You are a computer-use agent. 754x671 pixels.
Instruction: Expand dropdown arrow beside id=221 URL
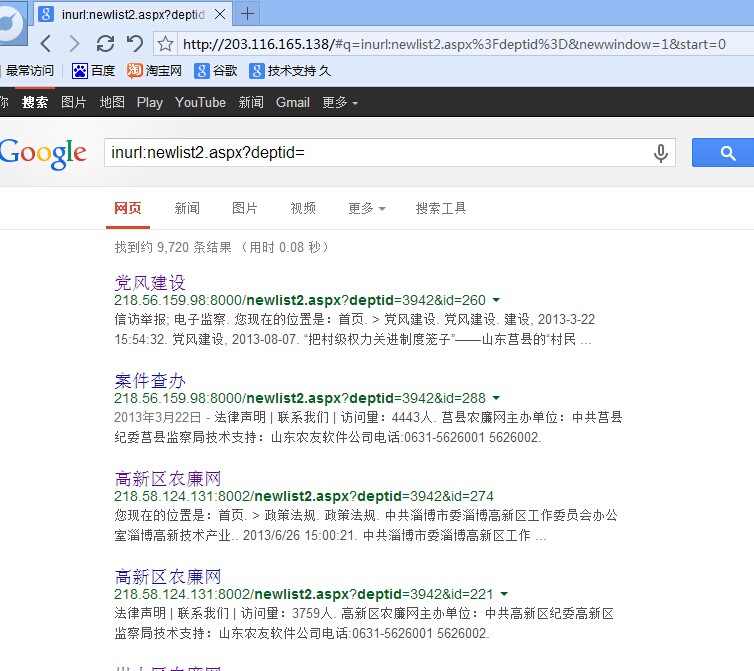pyautogui.click(x=504, y=595)
